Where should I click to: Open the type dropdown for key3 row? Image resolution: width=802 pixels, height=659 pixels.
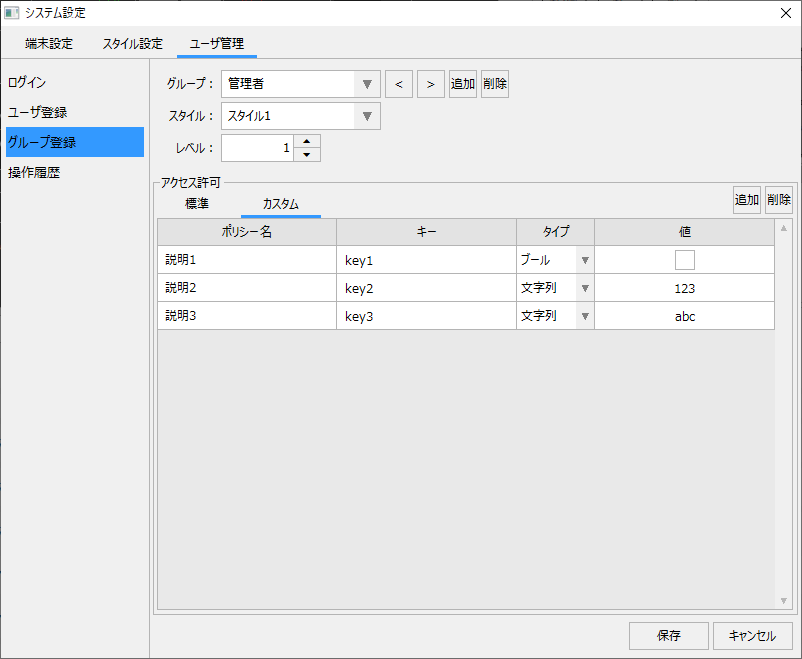(585, 316)
